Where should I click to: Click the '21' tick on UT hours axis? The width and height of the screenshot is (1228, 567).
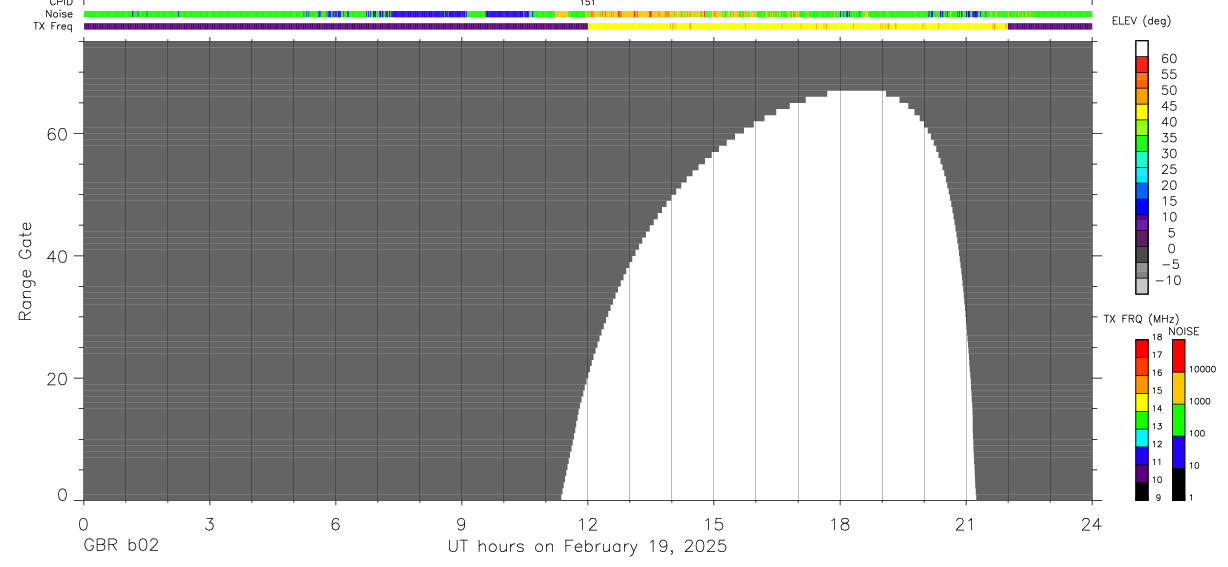[x=965, y=524]
